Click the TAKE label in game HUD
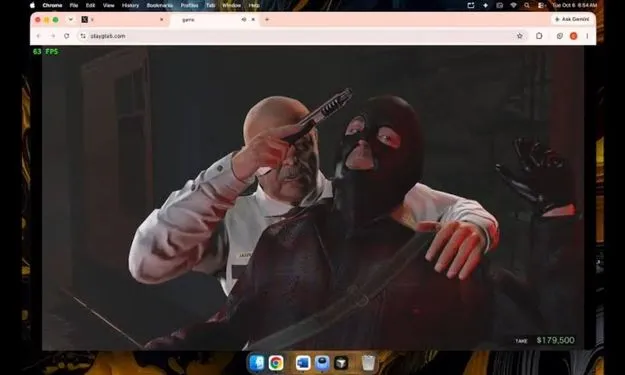625x375 pixels. coord(521,341)
